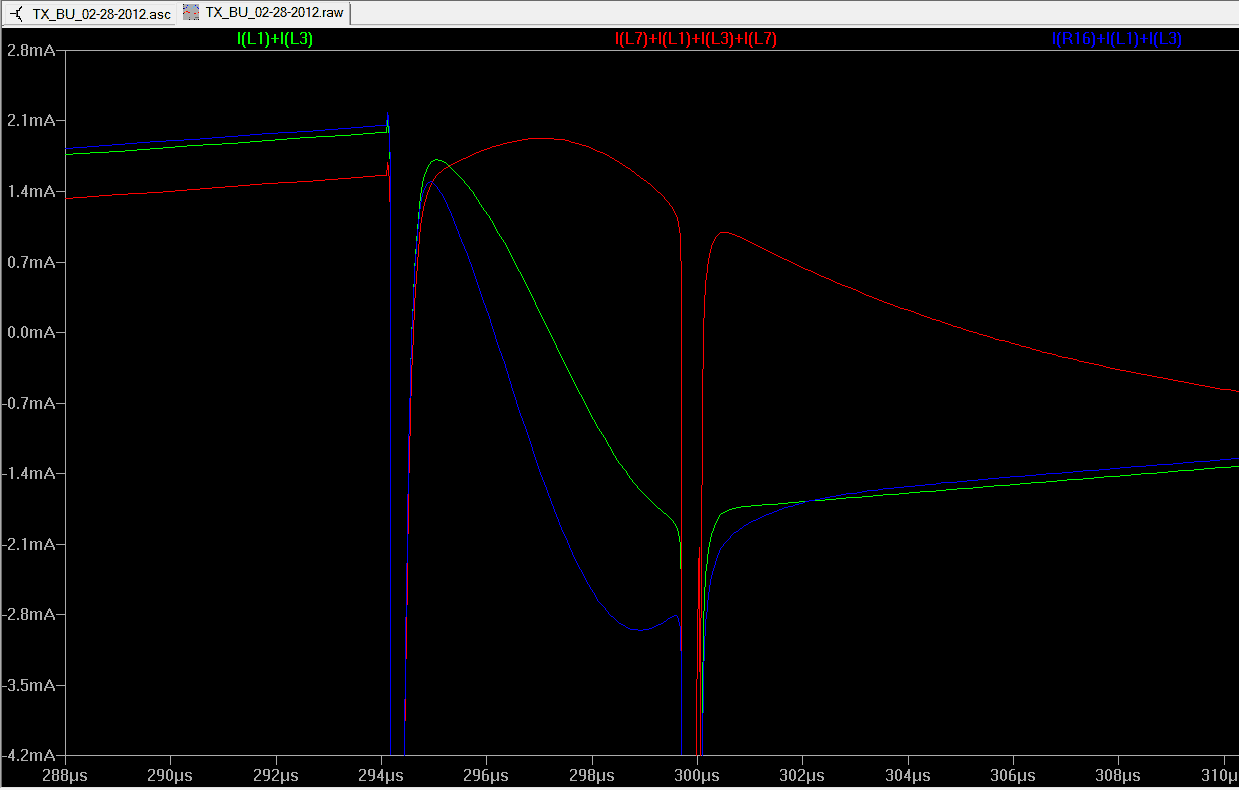Viewport: 1239px width, 790px height.
Task: Click the green I(L1)+I(L3) trace label
Action: (275, 39)
